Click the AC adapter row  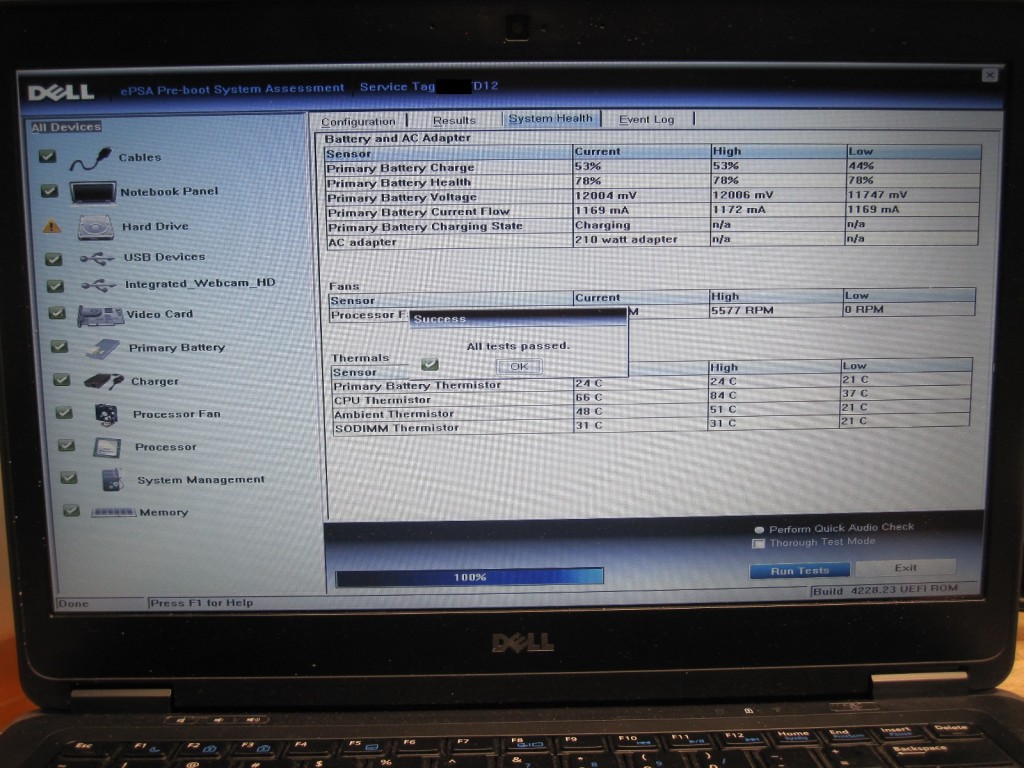(x=652, y=240)
